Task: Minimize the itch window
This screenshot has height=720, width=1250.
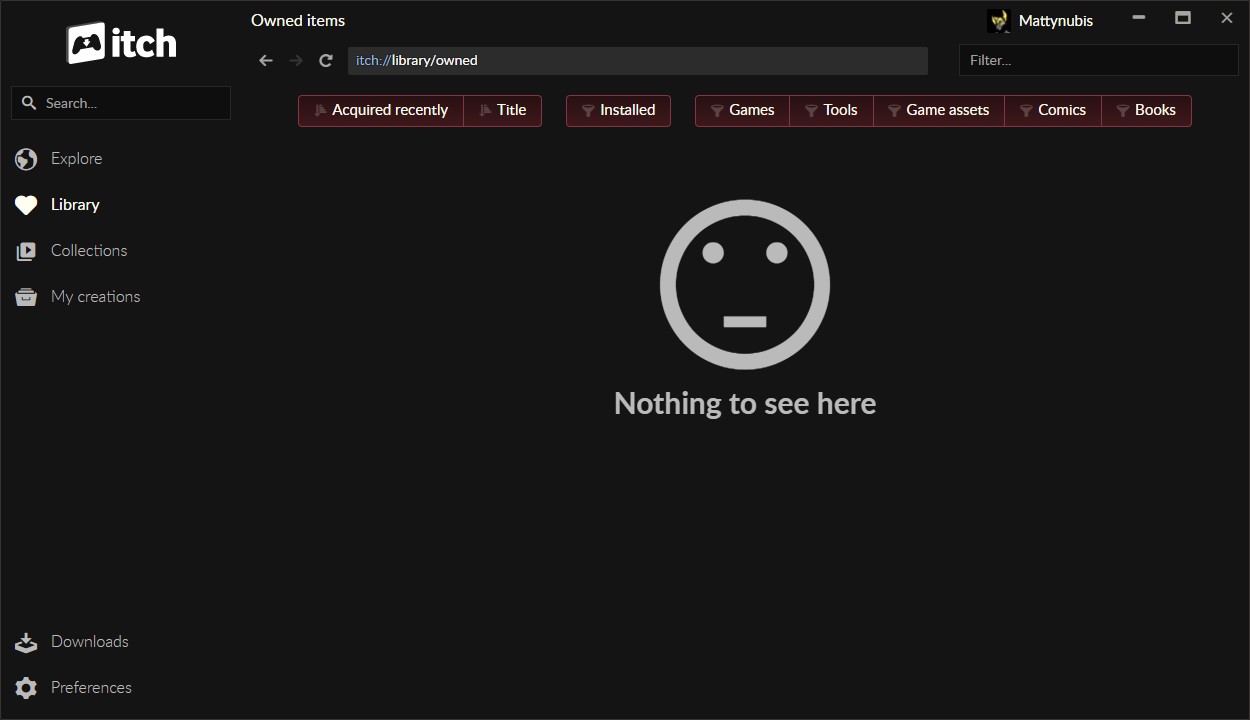Action: [x=1139, y=18]
